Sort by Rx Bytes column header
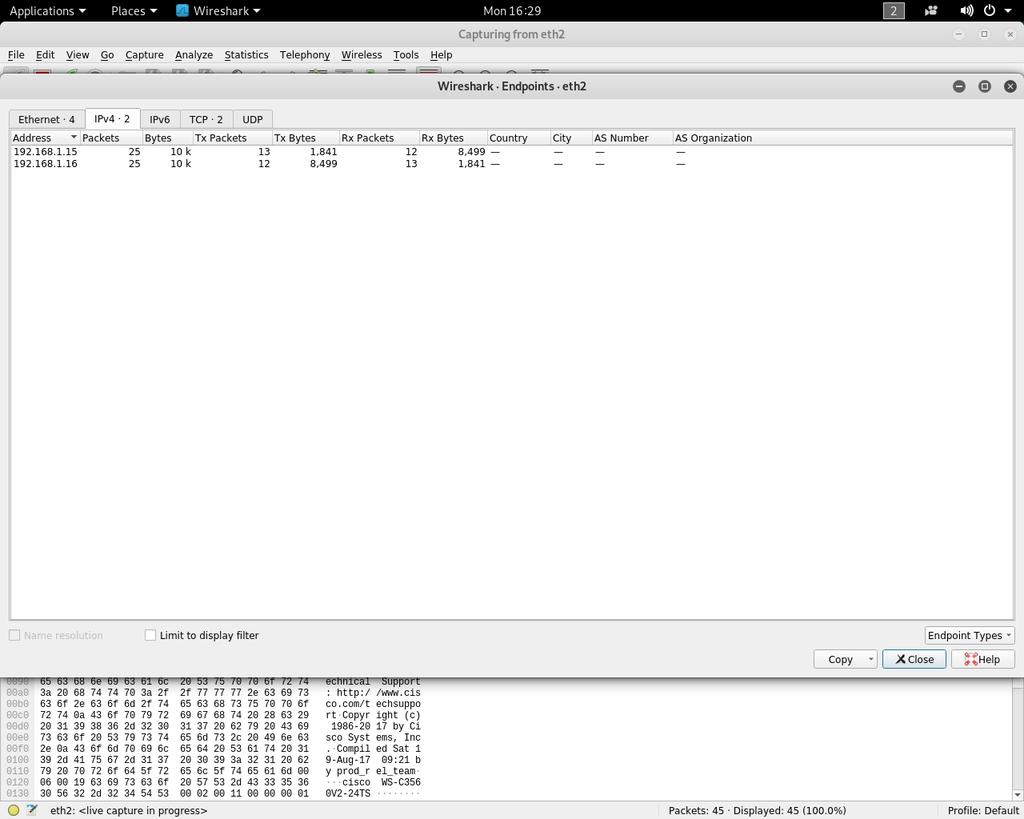 tap(453, 138)
